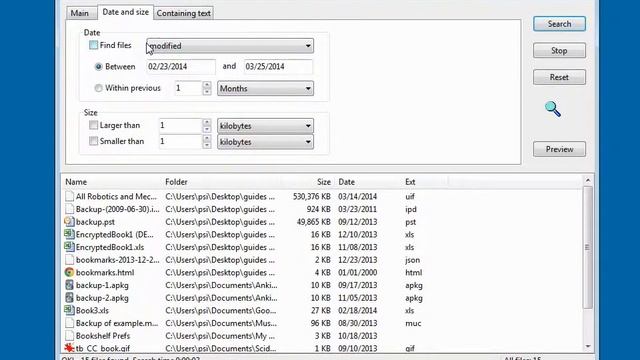Click the 96 KB size cell
This screenshot has width=640, height=360.
[320, 323]
